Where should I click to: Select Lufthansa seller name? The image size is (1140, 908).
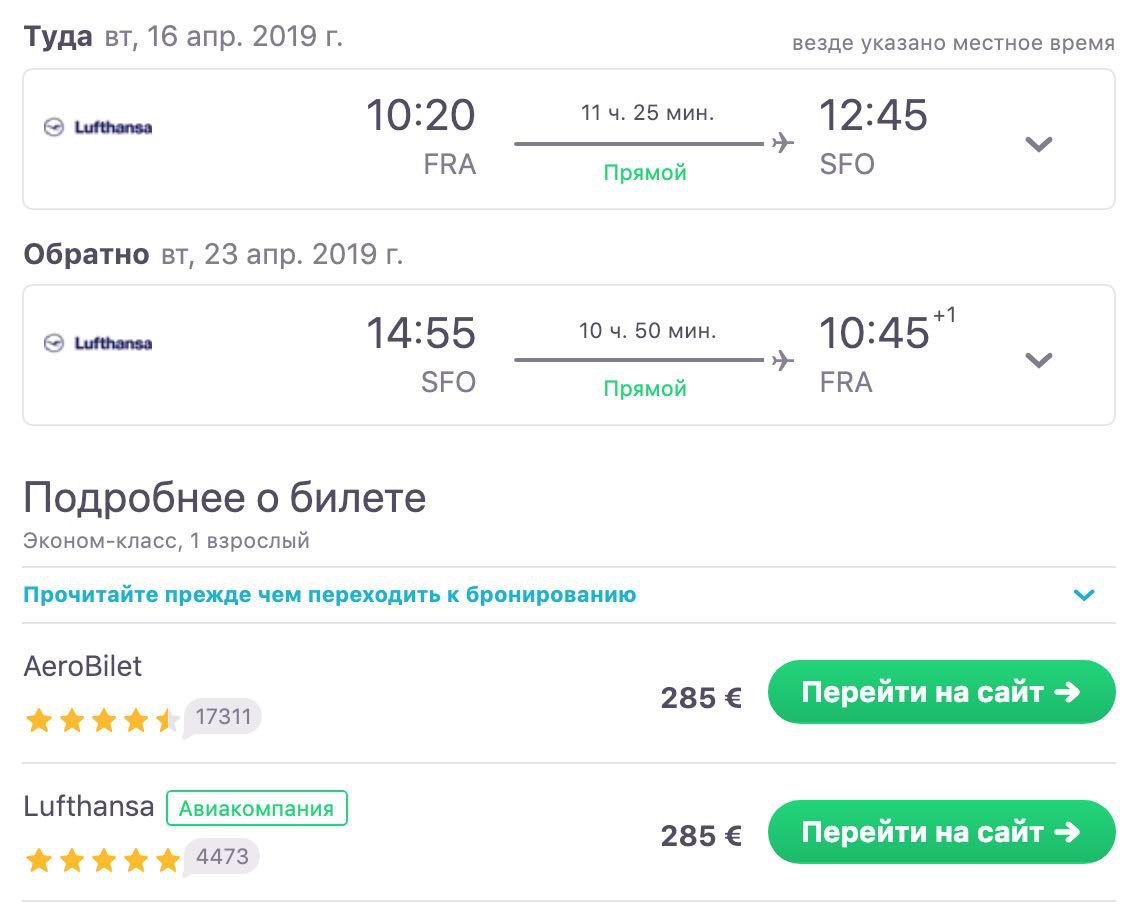(x=89, y=807)
